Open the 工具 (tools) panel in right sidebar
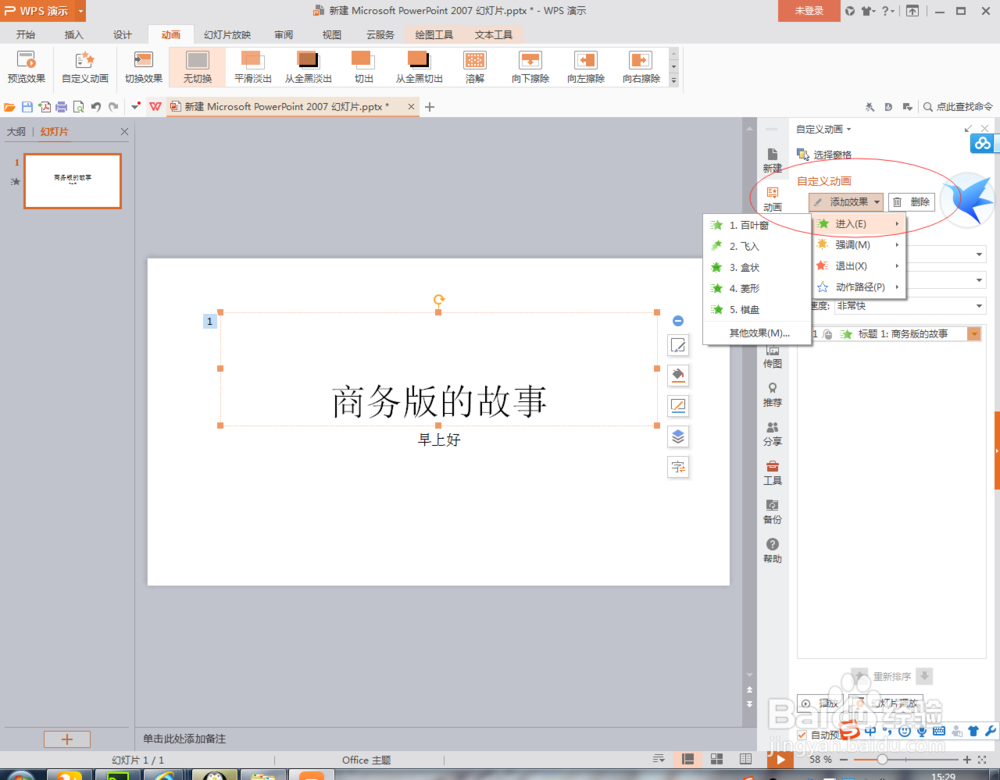 pyautogui.click(x=772, y=474)
